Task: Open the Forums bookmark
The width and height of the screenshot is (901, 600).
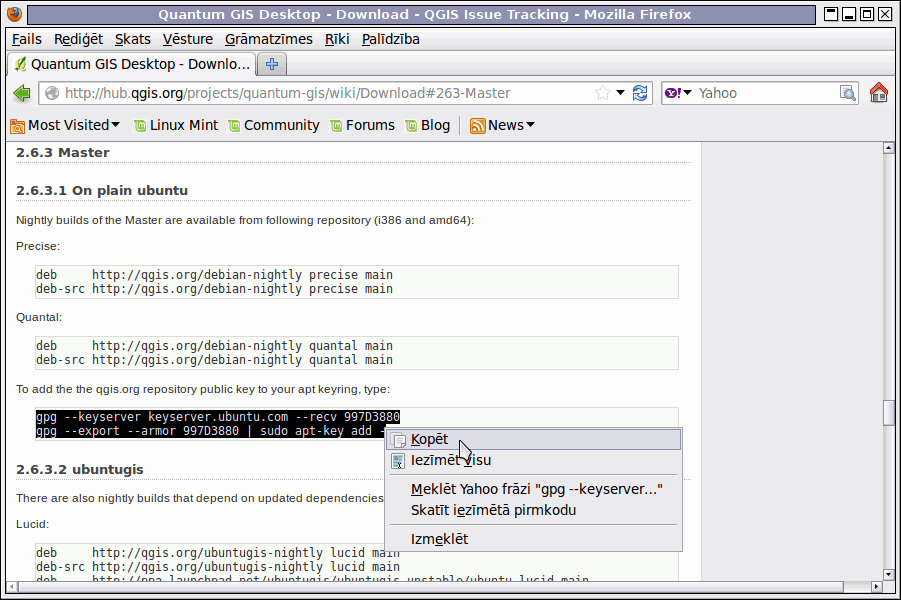Action: click(x=363, y=125)
